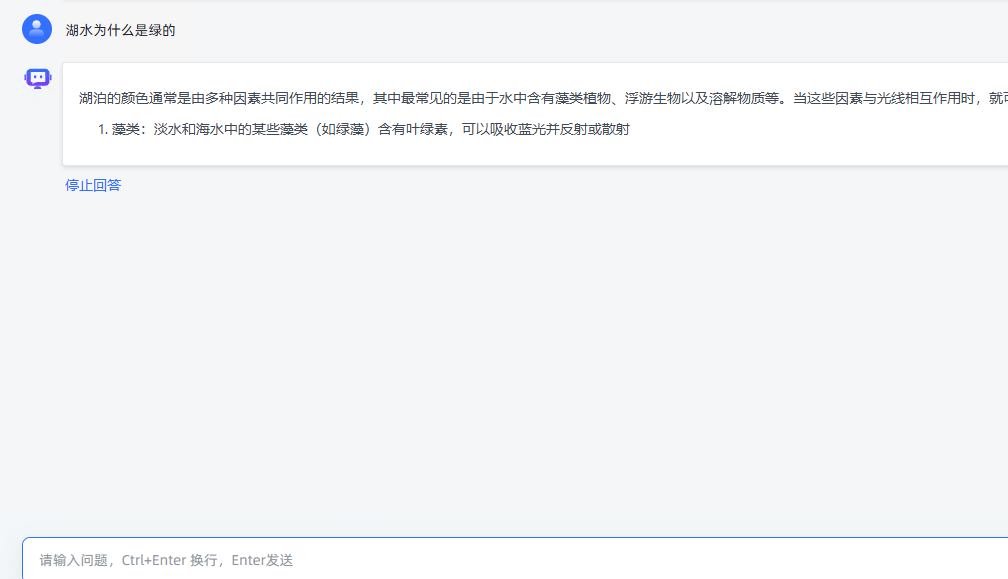Click the chat area below the conversation
This screenshot has height=579, width=1008.
[x=500, y=350]
